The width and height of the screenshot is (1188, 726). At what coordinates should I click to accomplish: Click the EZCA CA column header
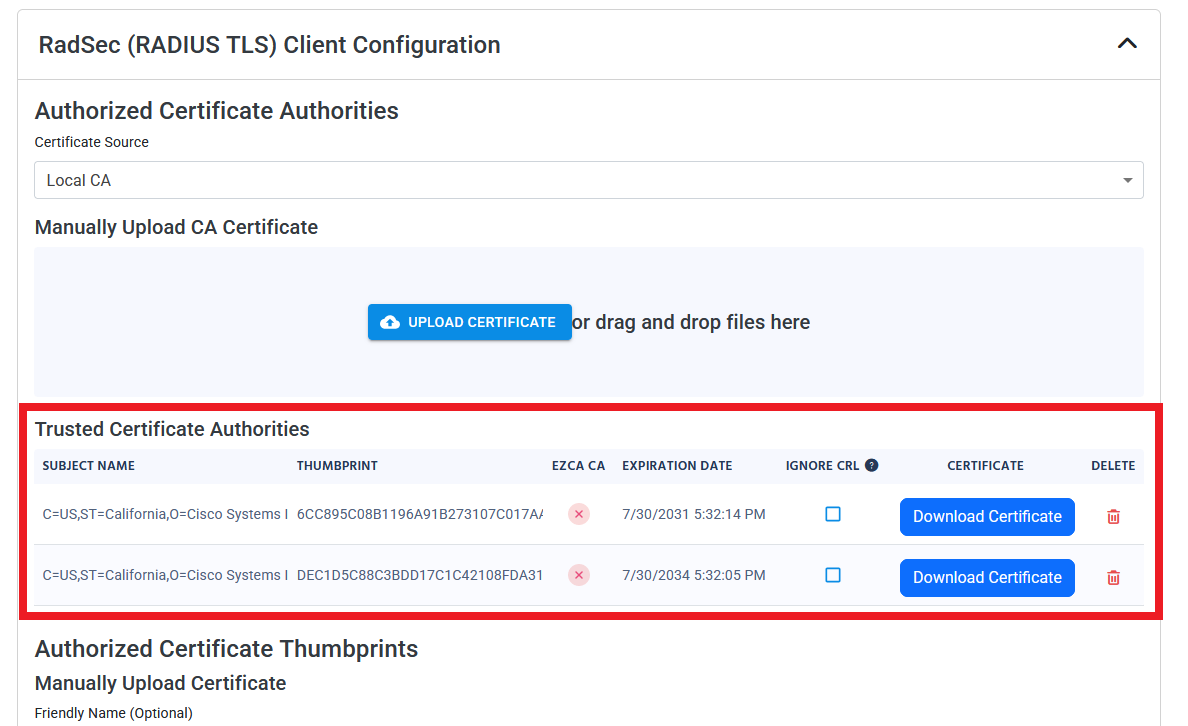[578, 466]
